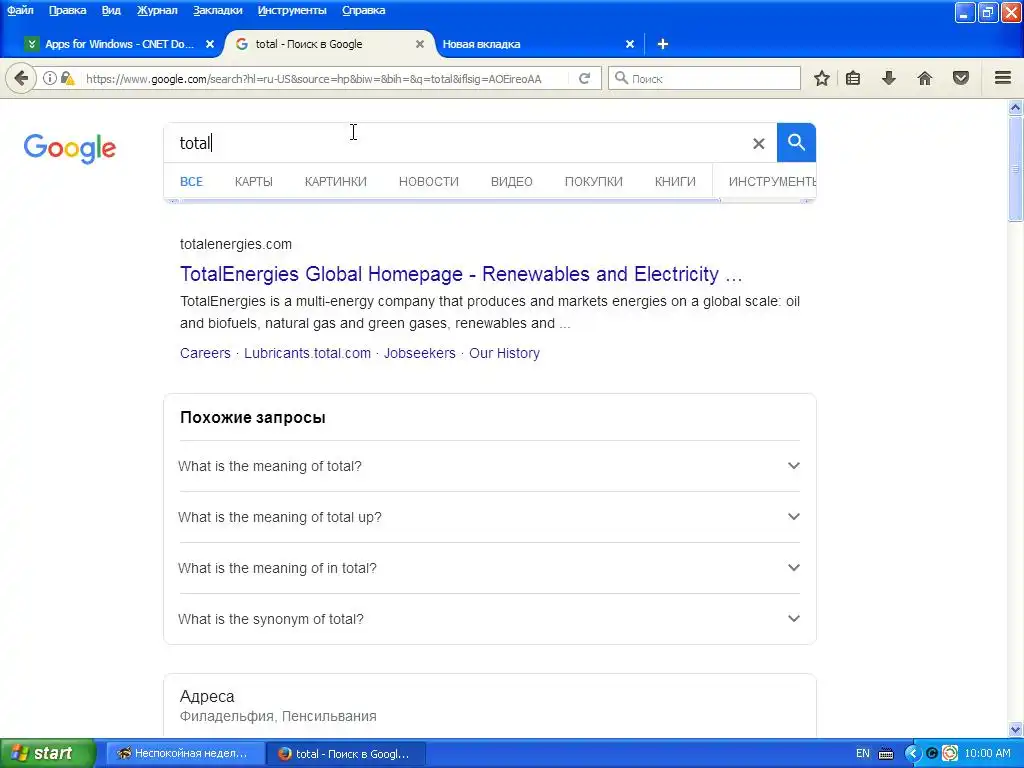Image resolution: width=1024 pixels, height=768 pixels.
Task: Close the Новая вкладка tab
Action: click(x=630, y=44)
